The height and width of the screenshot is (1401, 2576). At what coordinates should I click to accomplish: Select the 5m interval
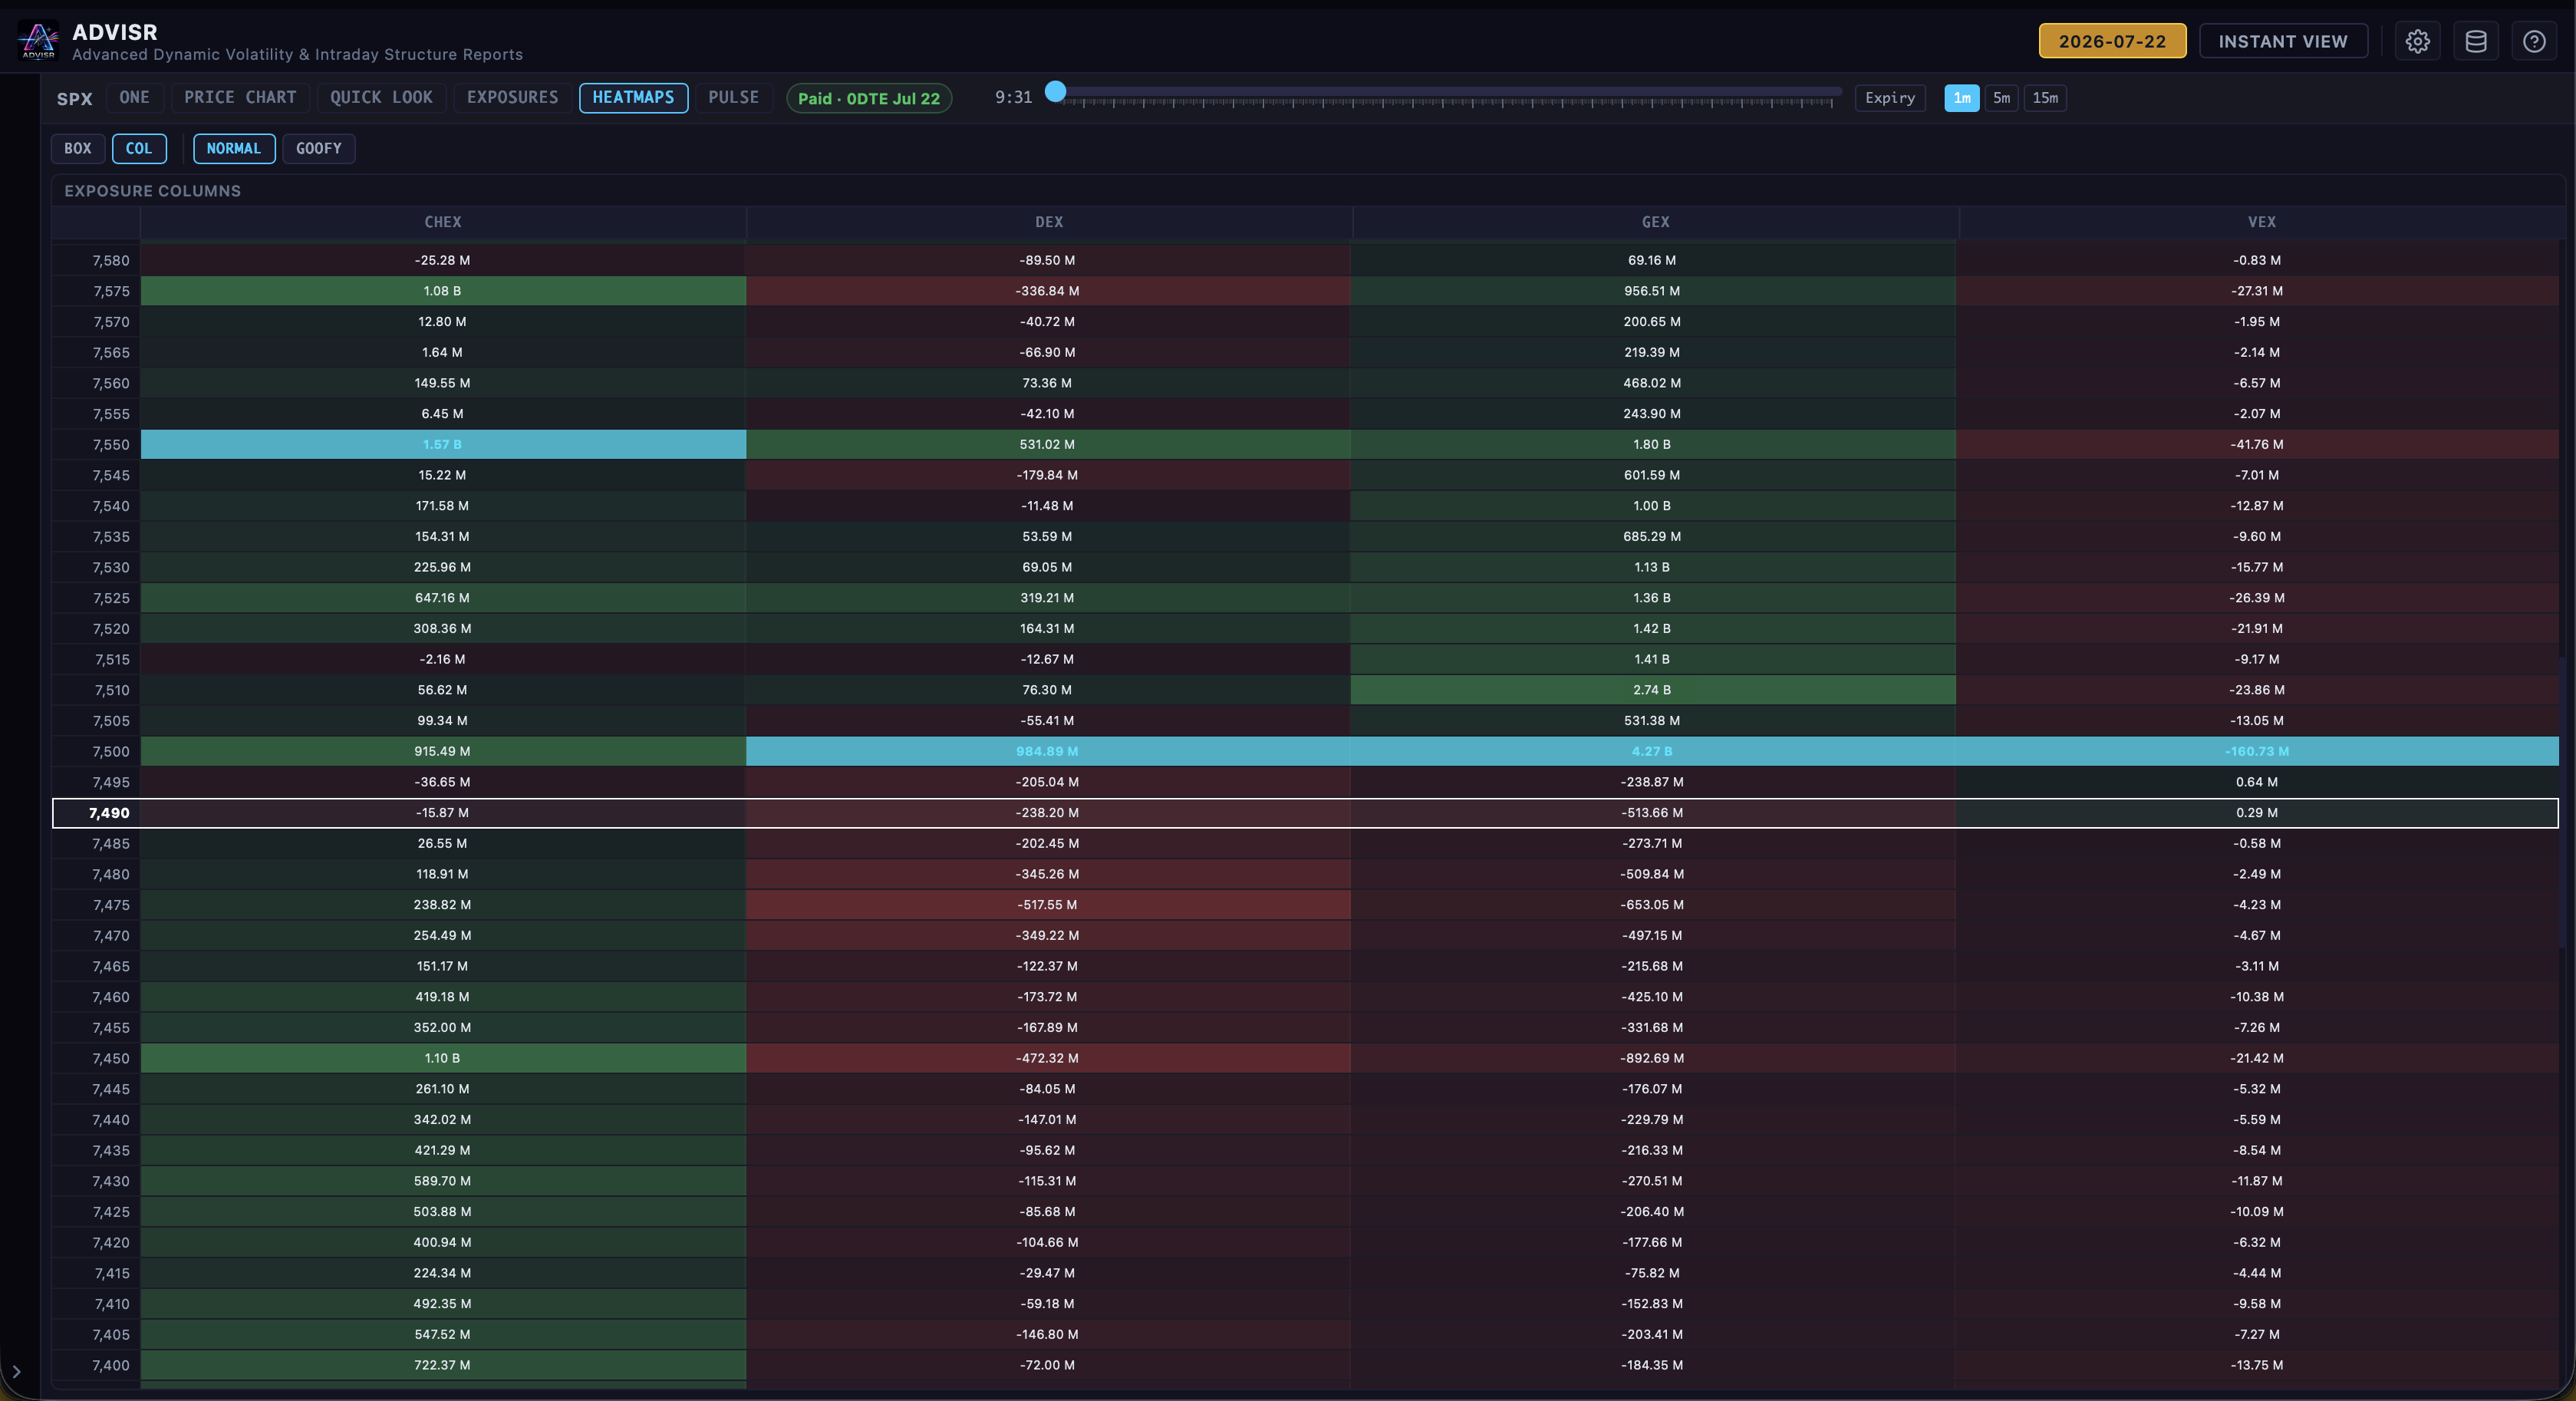pos(2000,98)
